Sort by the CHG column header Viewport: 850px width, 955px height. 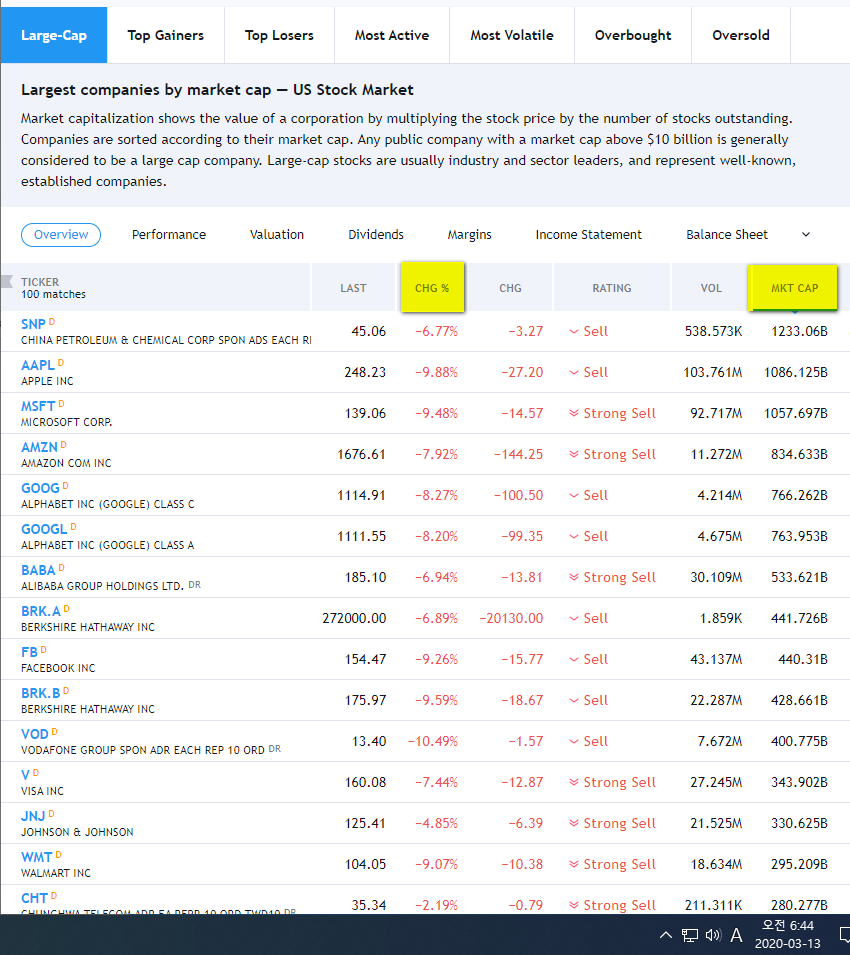click(x=510, y=288)
